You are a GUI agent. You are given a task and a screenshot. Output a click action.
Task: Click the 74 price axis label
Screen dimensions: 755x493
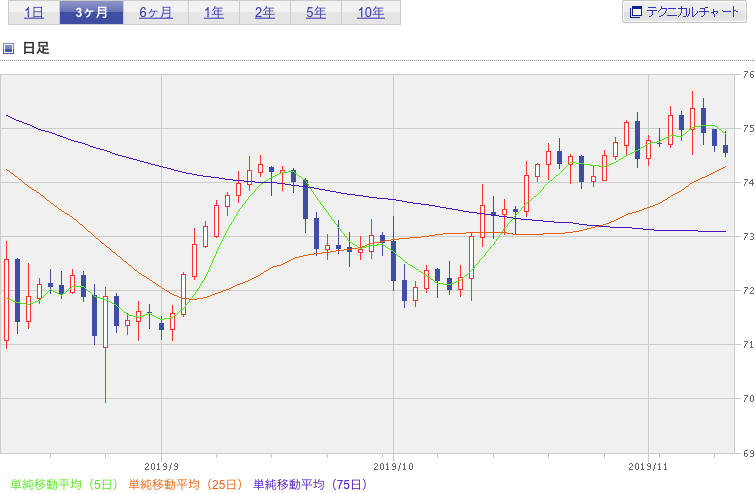click(x=748, y=182)
